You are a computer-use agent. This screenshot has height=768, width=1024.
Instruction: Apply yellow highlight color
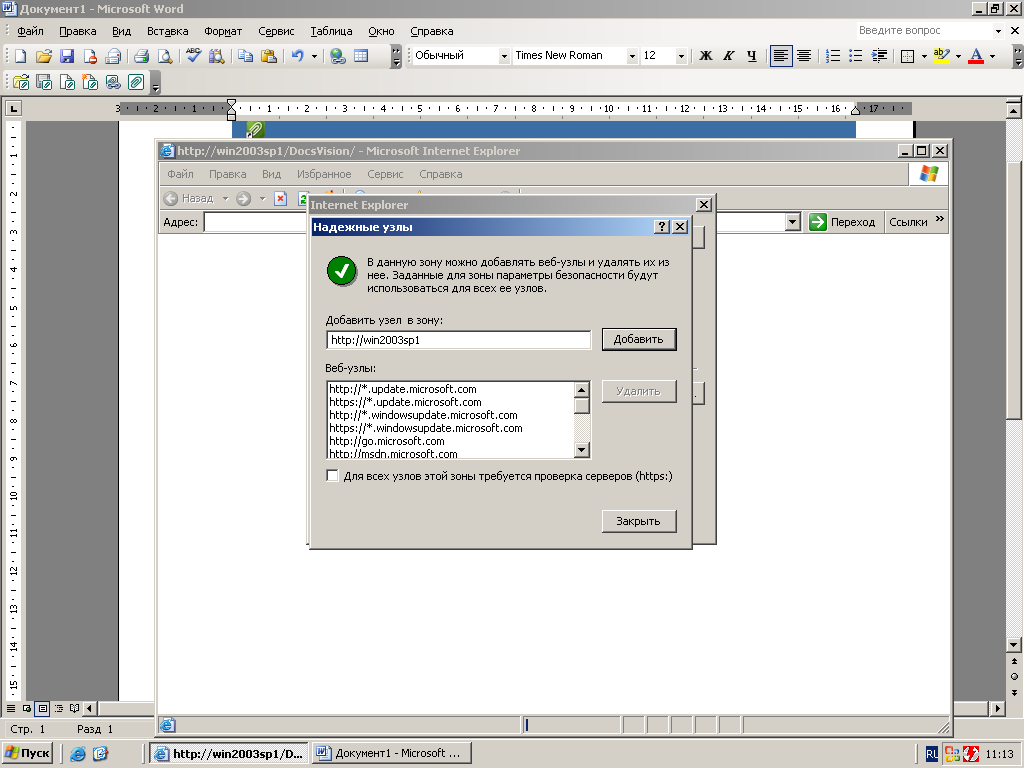click(x=942, y=56)
